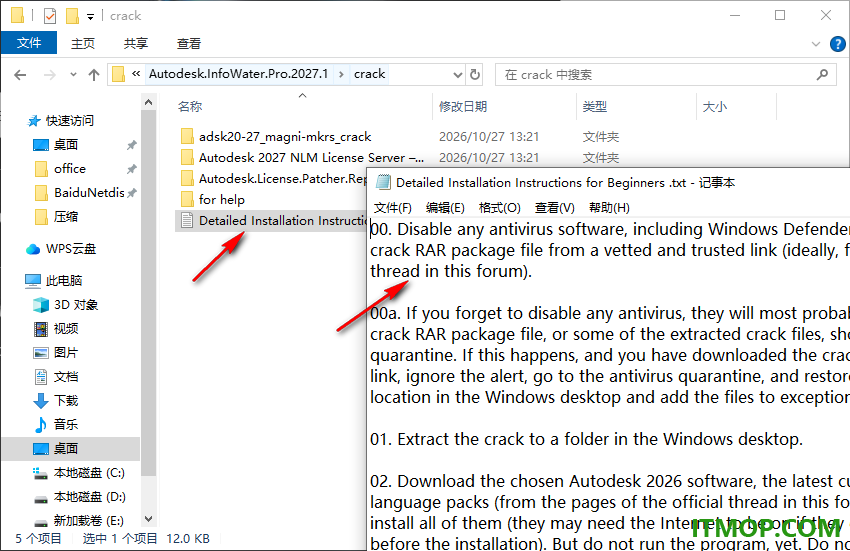Switch to the 查看 ribbon tab

[189, 43]
